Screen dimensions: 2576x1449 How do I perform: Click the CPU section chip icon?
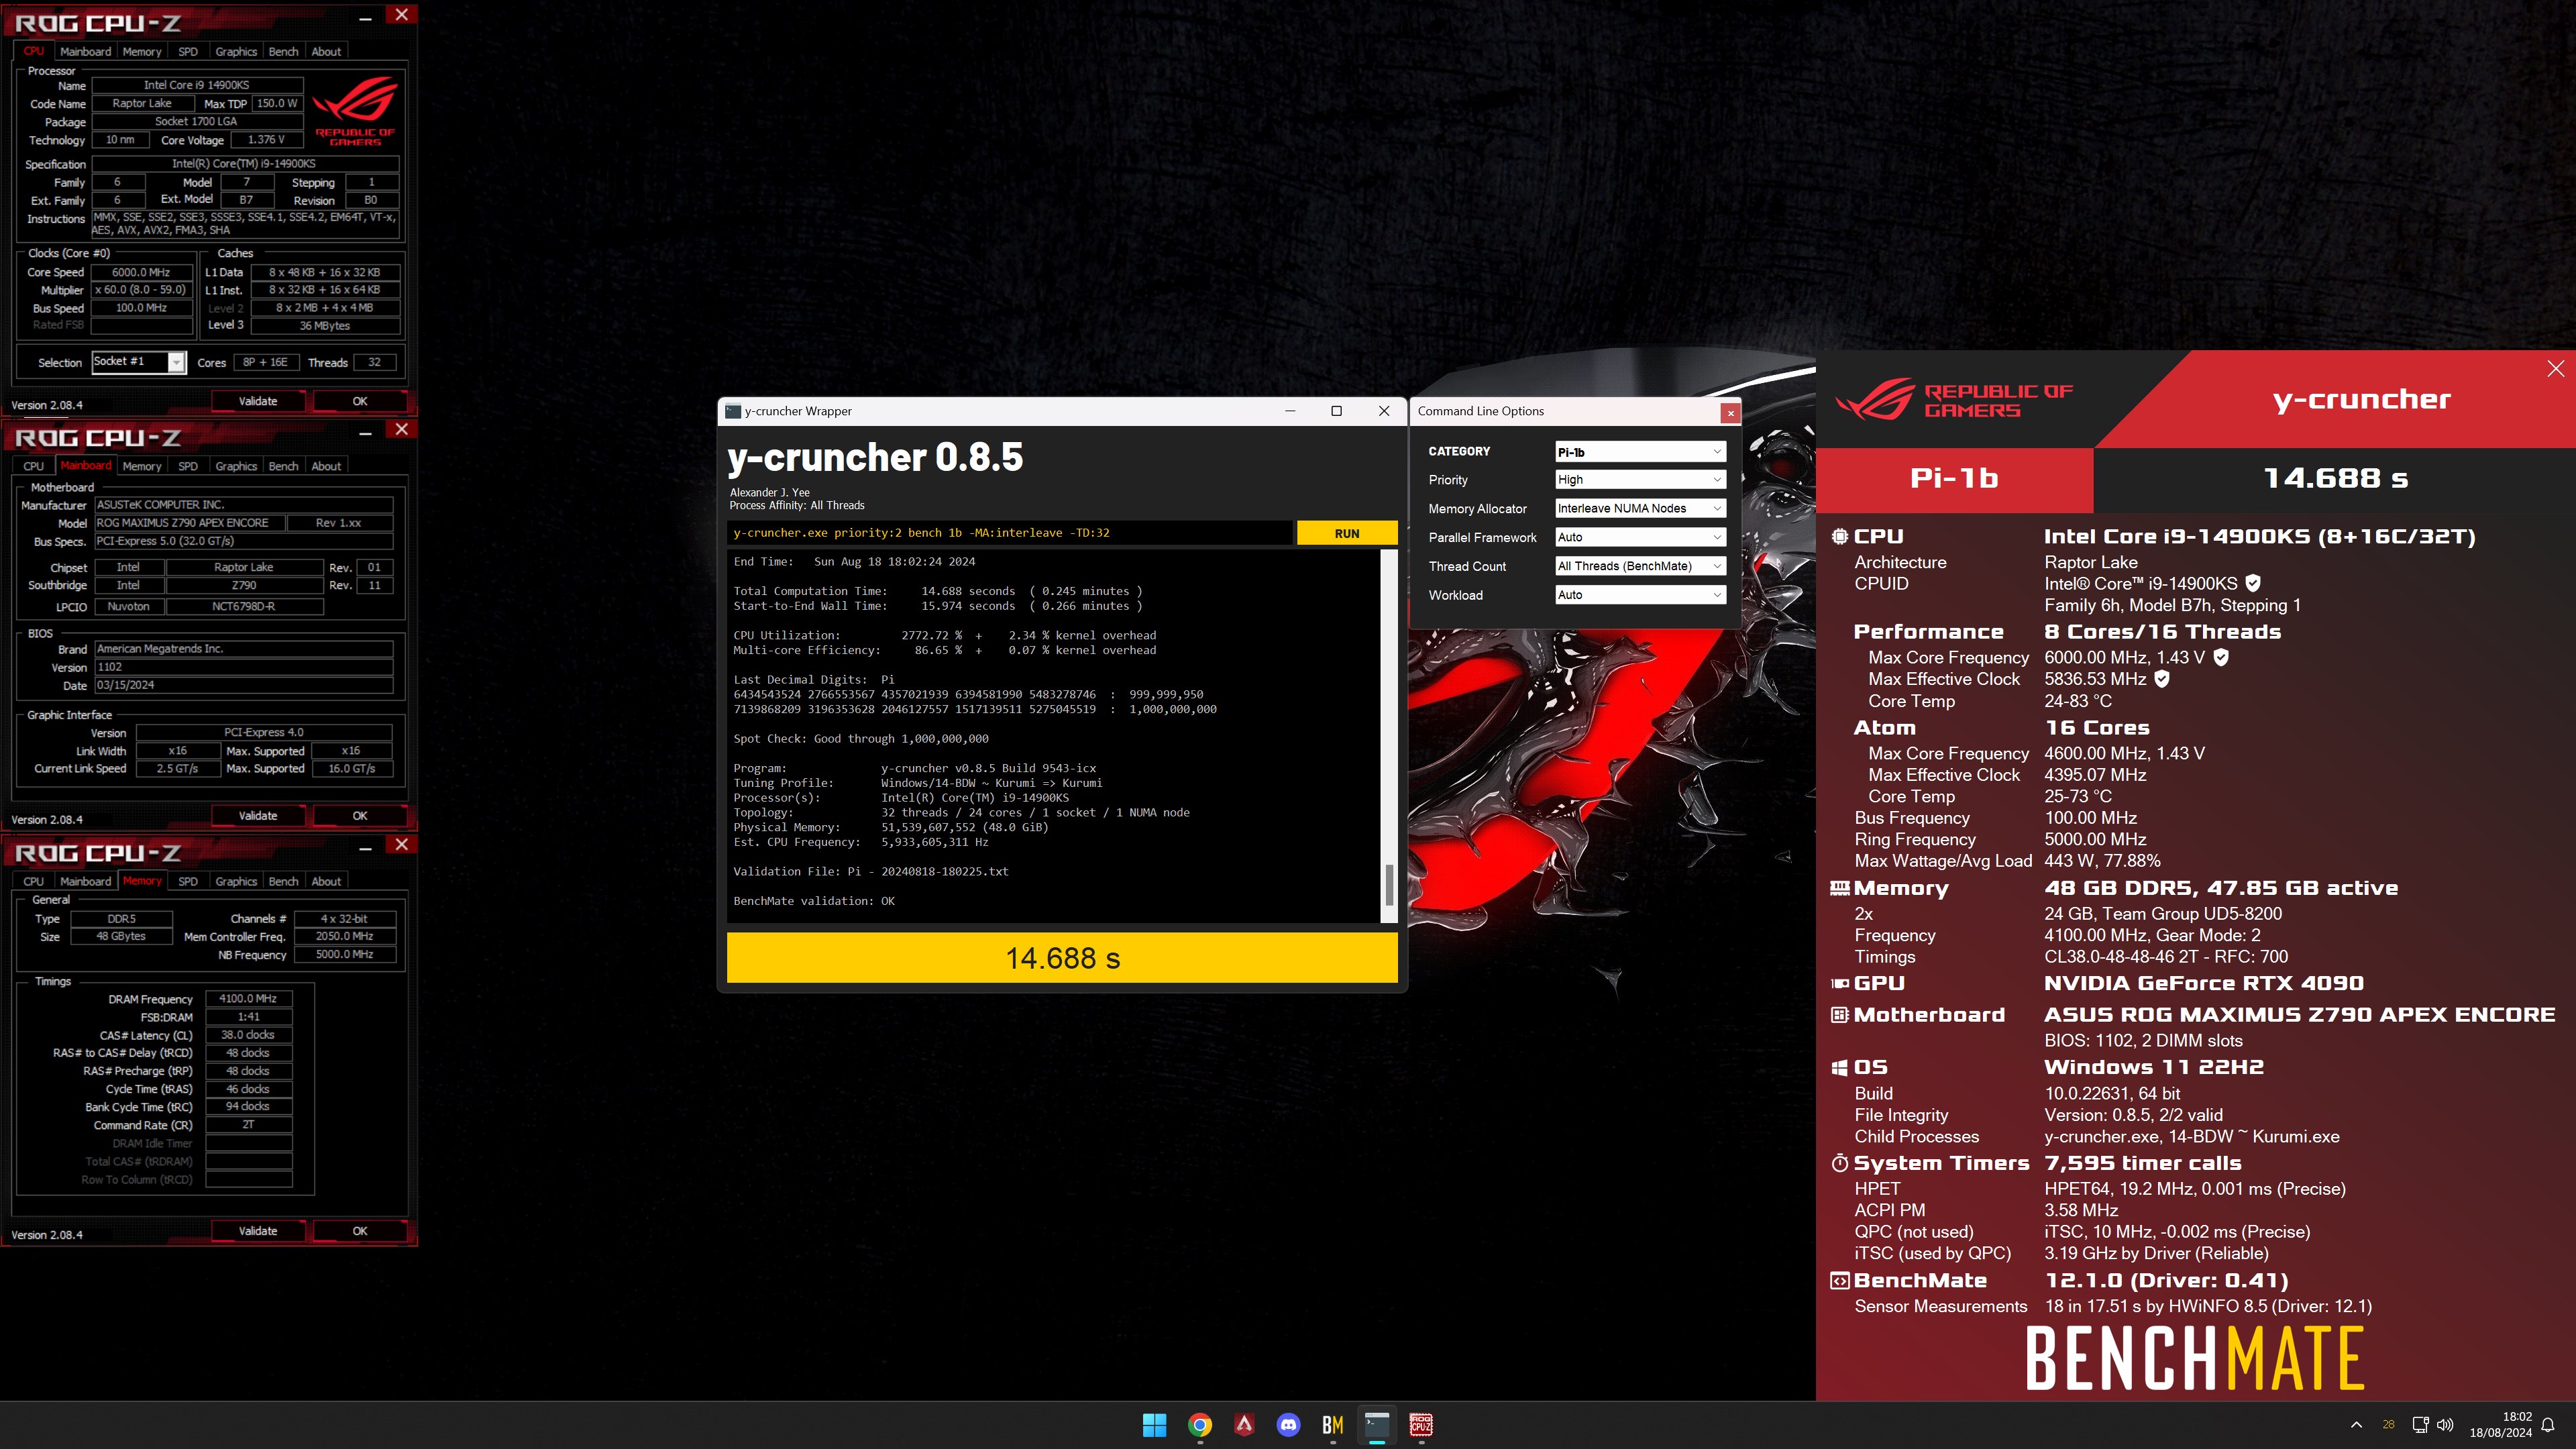coord(1839,536)
